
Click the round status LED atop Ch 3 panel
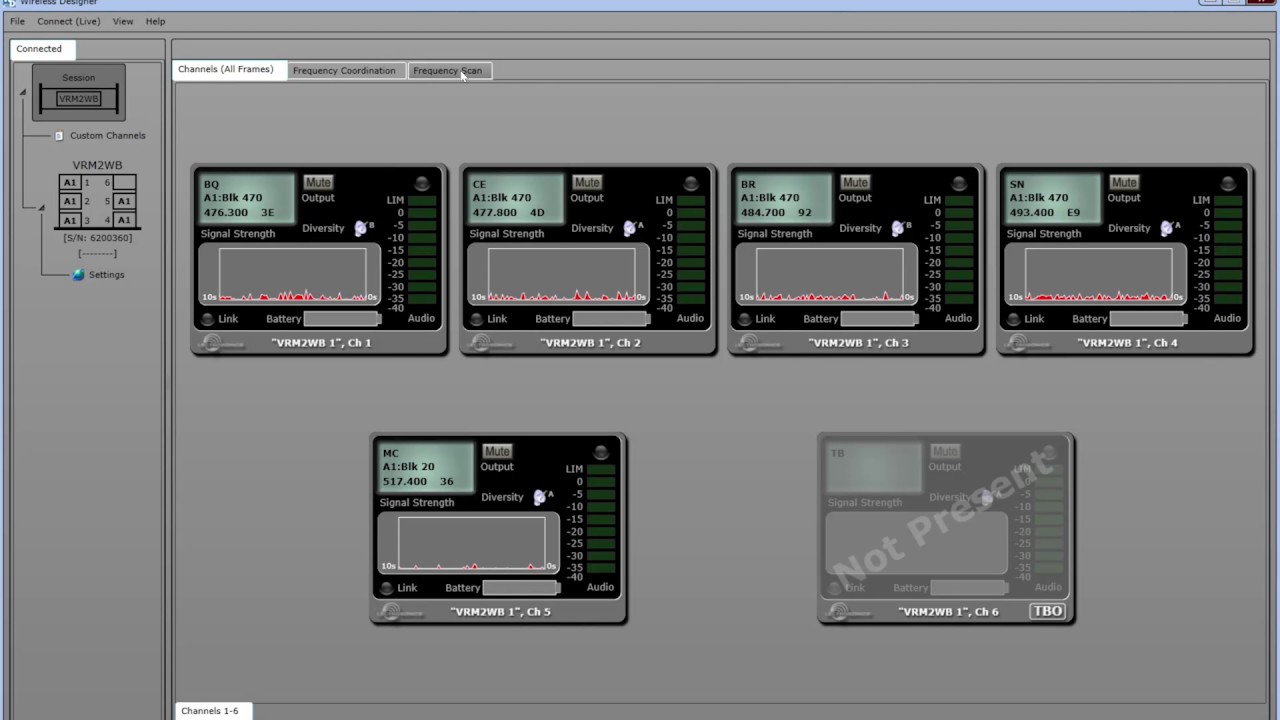tap(959, 183)
